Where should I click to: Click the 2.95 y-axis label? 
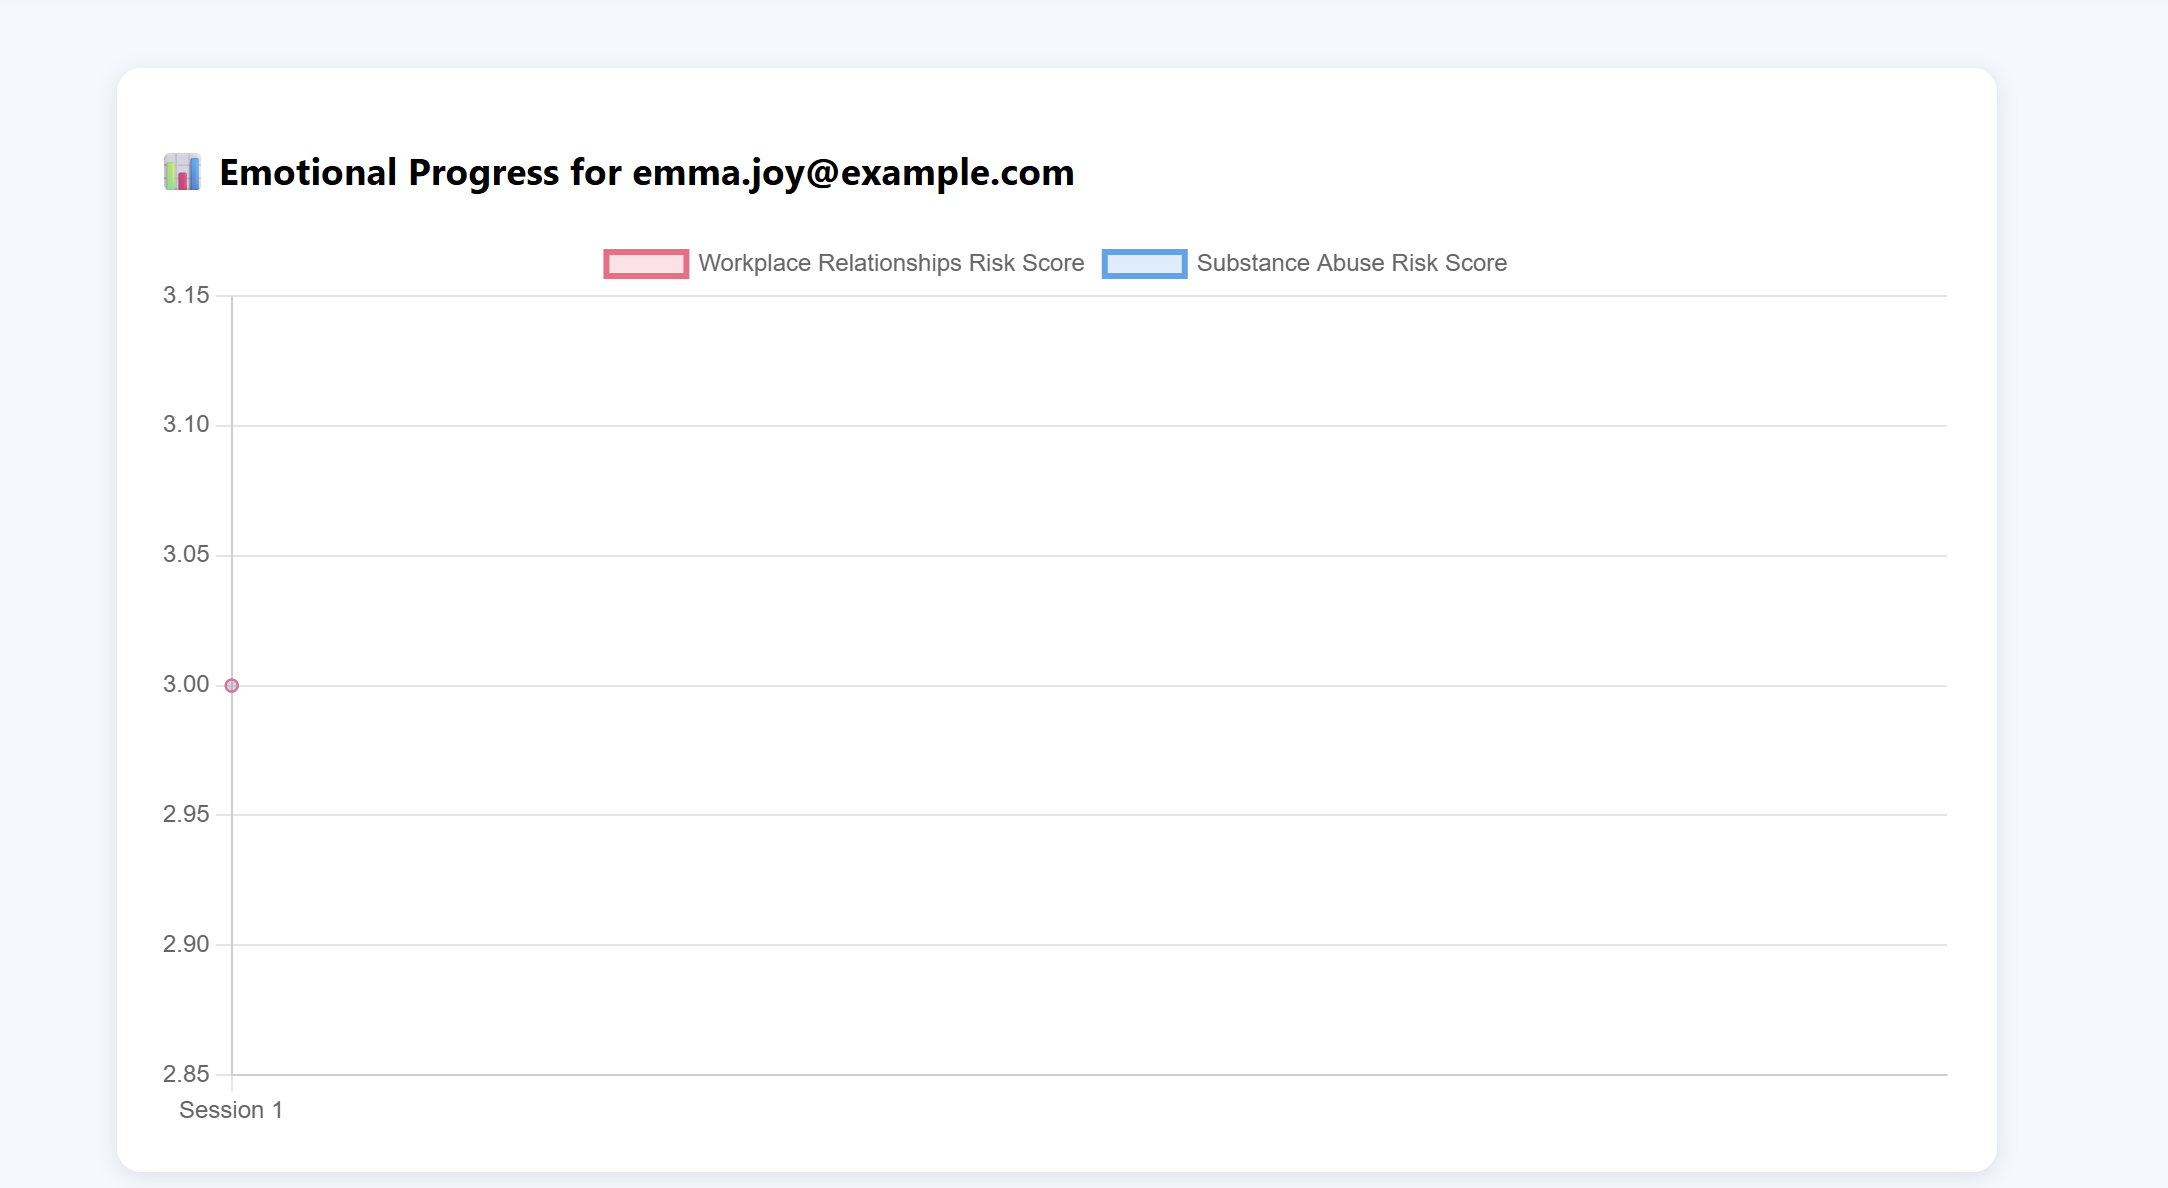pos(186,815)
